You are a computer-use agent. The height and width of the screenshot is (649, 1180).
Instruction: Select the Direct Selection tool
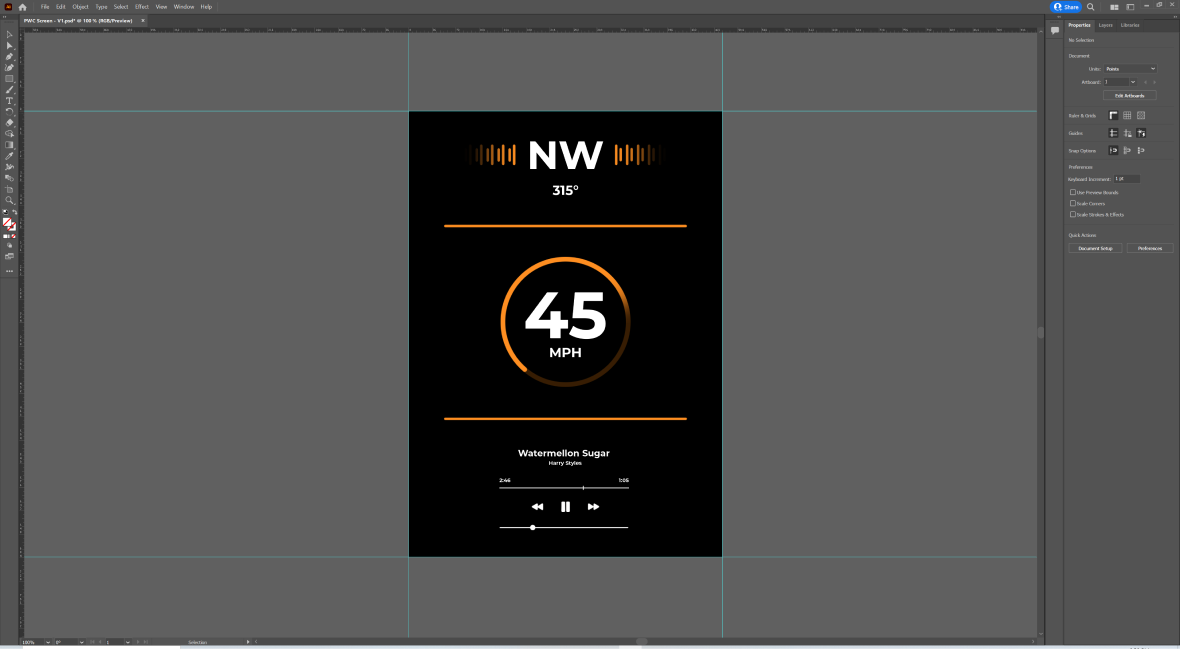9,46
